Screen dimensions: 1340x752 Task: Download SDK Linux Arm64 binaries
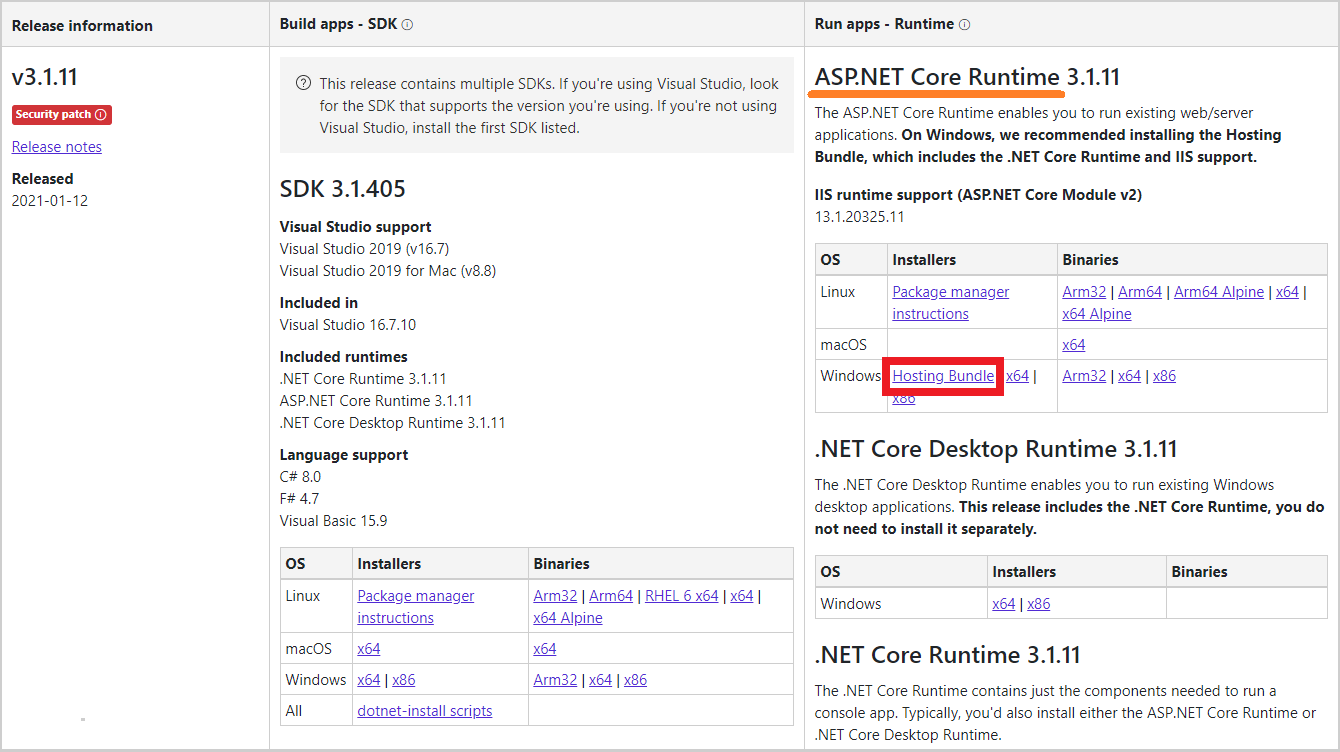pos(611,596)
